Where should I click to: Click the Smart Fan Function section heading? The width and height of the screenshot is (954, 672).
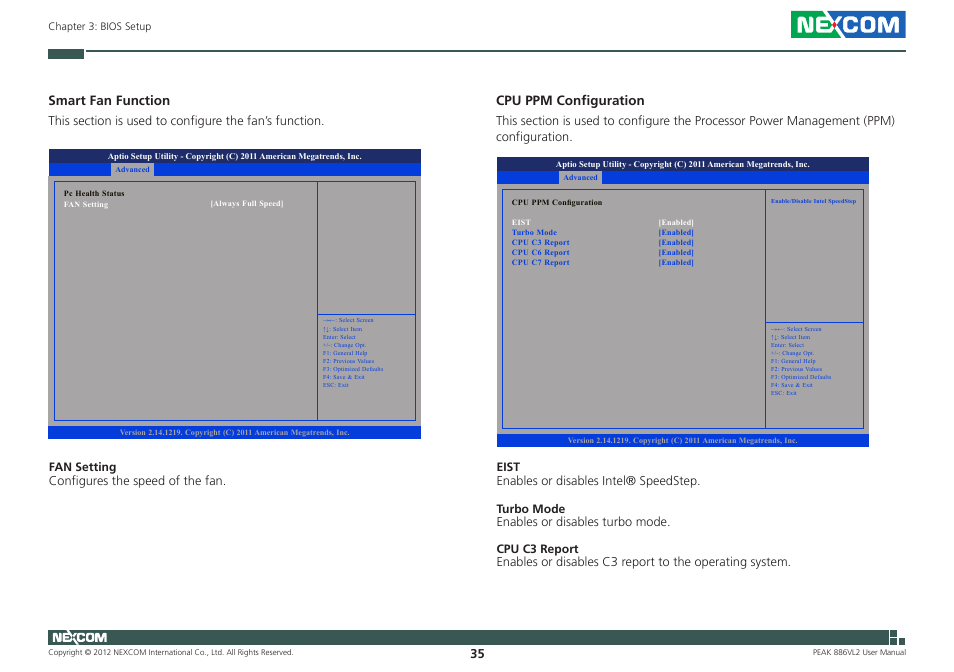pos(109,100)
